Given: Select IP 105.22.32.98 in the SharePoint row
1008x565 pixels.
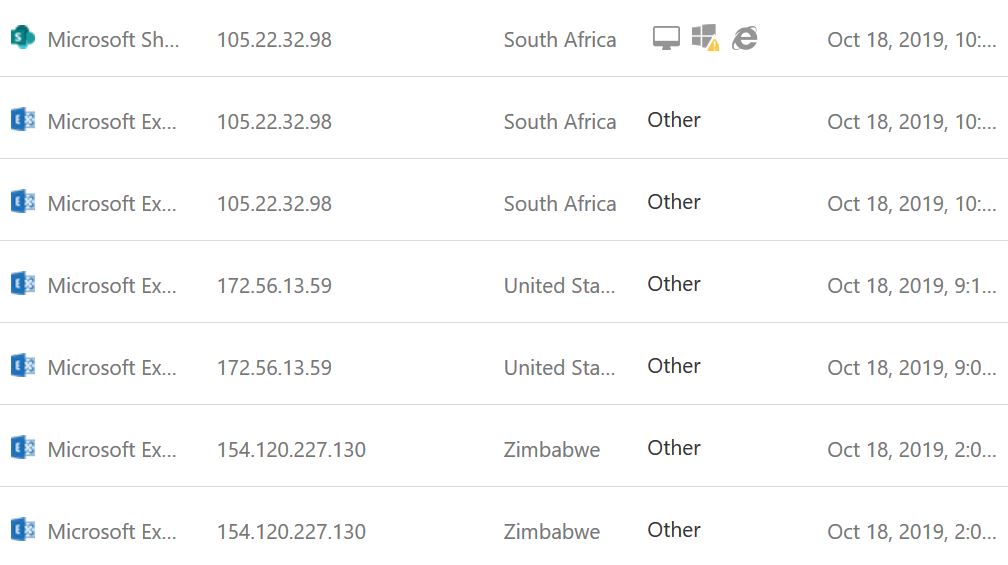Looking at the screenshot, I should [274, 40].
